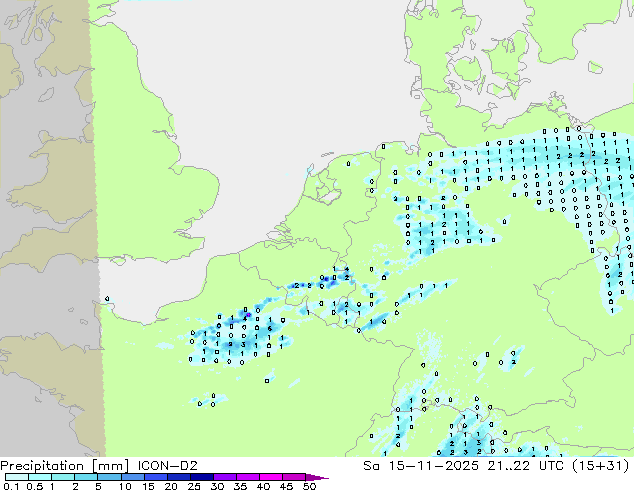Click the 1–2 mm legend color swatch
Viewport: 634px width, 490px height.
click(63, 477)
